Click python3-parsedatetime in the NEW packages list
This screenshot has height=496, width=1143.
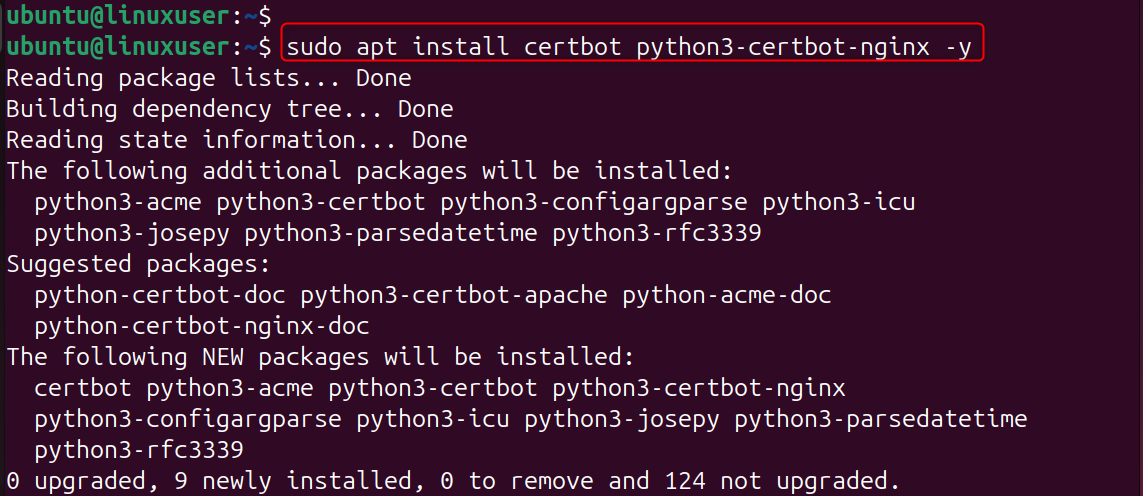[x=880, y=419]
